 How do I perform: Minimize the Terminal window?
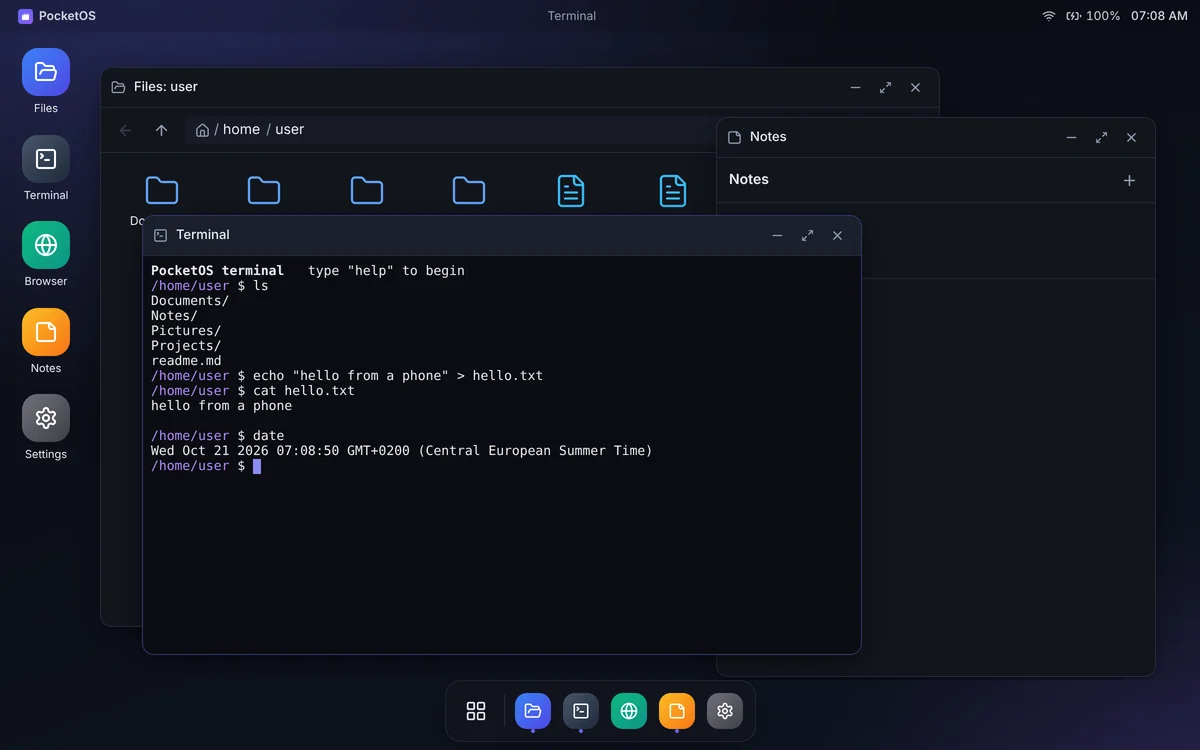point(777,236)
